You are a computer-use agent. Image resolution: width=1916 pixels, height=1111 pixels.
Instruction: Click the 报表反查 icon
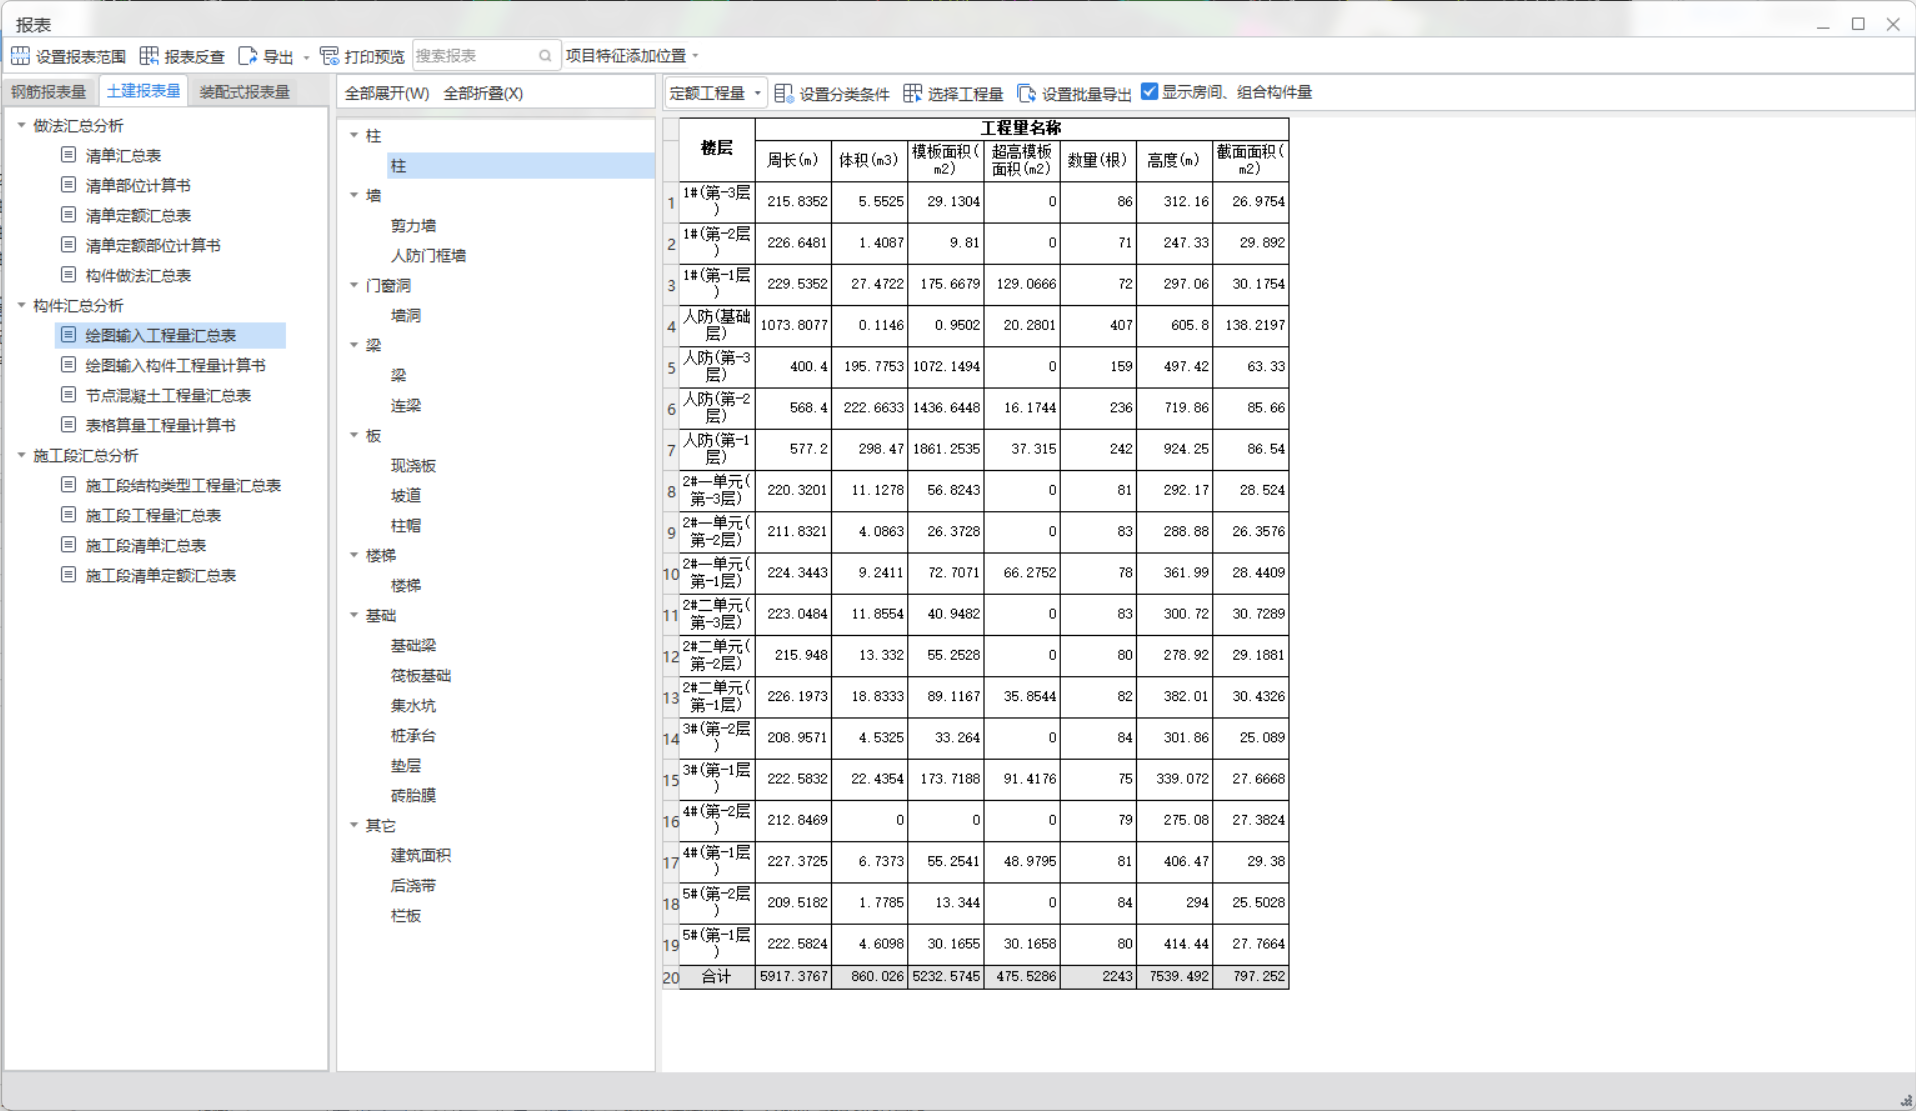[x=149, y=56]
